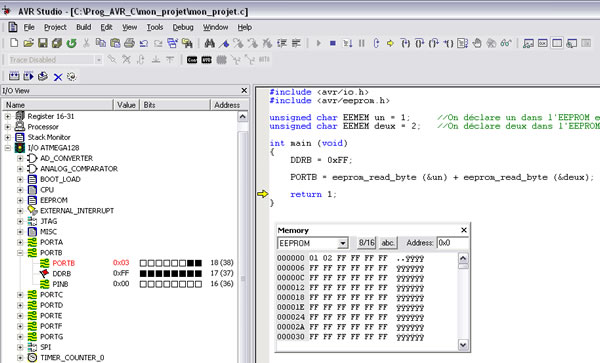
Task: Collapse the PORTB tree node
Action: (x=20, y=253)
